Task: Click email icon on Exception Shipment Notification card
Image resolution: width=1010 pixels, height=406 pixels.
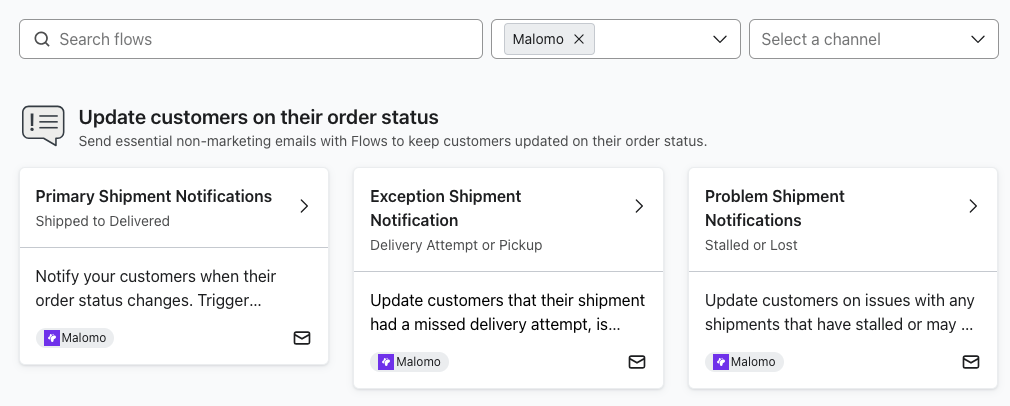Action: tap(637, 362)
